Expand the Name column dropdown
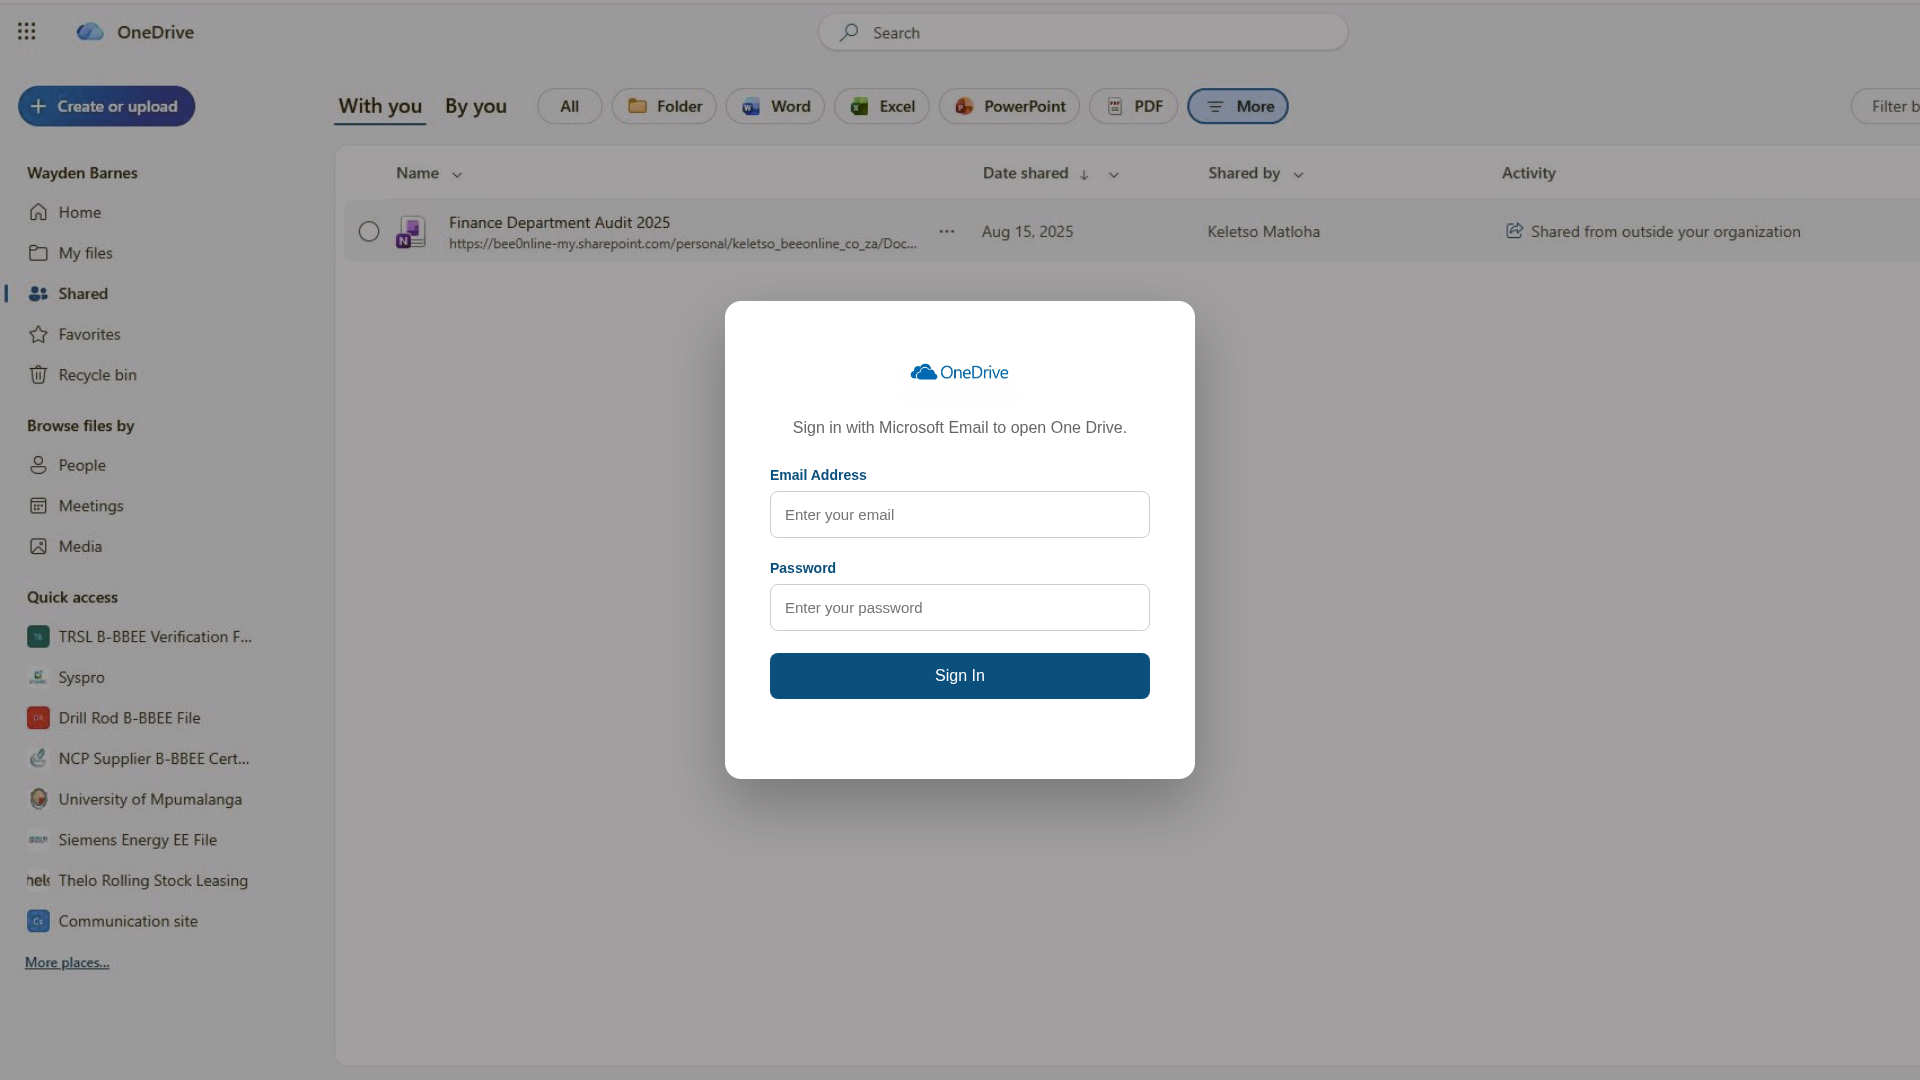 point(457,175)
